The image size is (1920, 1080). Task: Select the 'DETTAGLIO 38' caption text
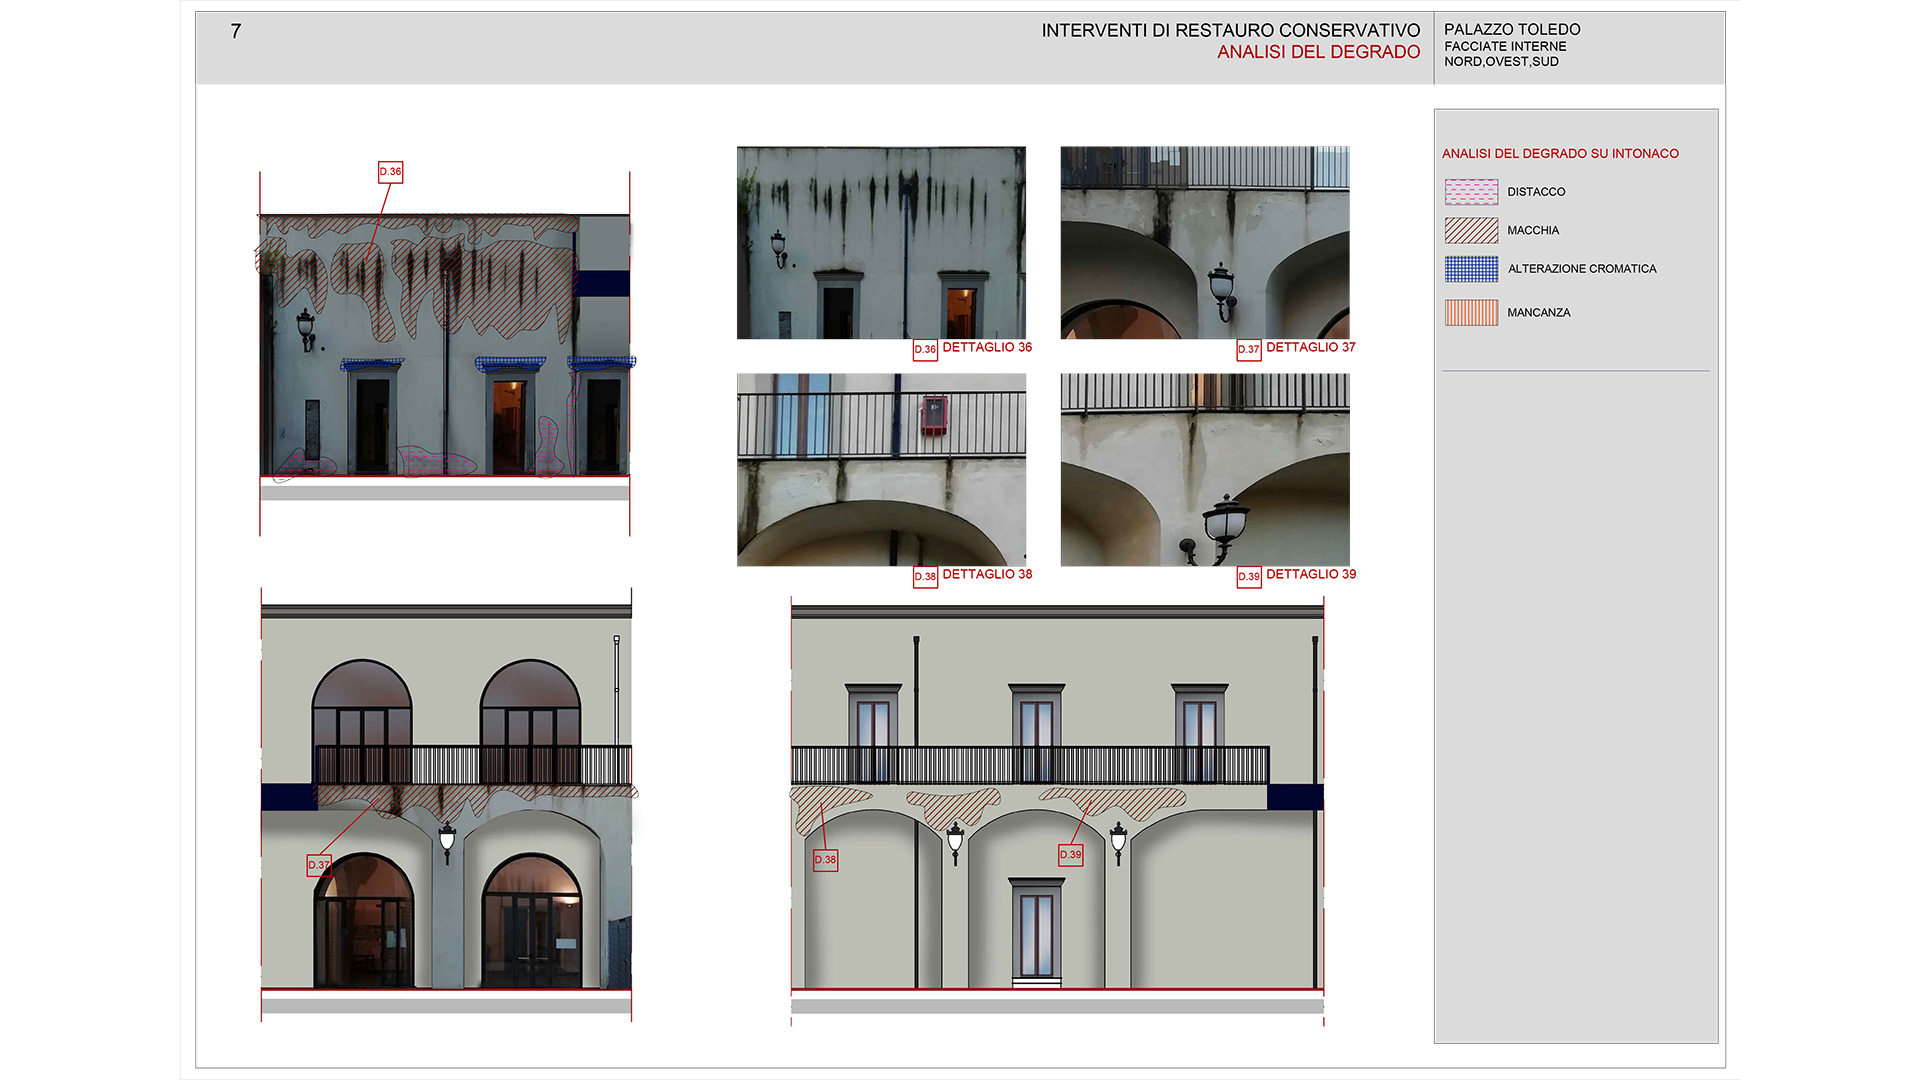point(987,574)
